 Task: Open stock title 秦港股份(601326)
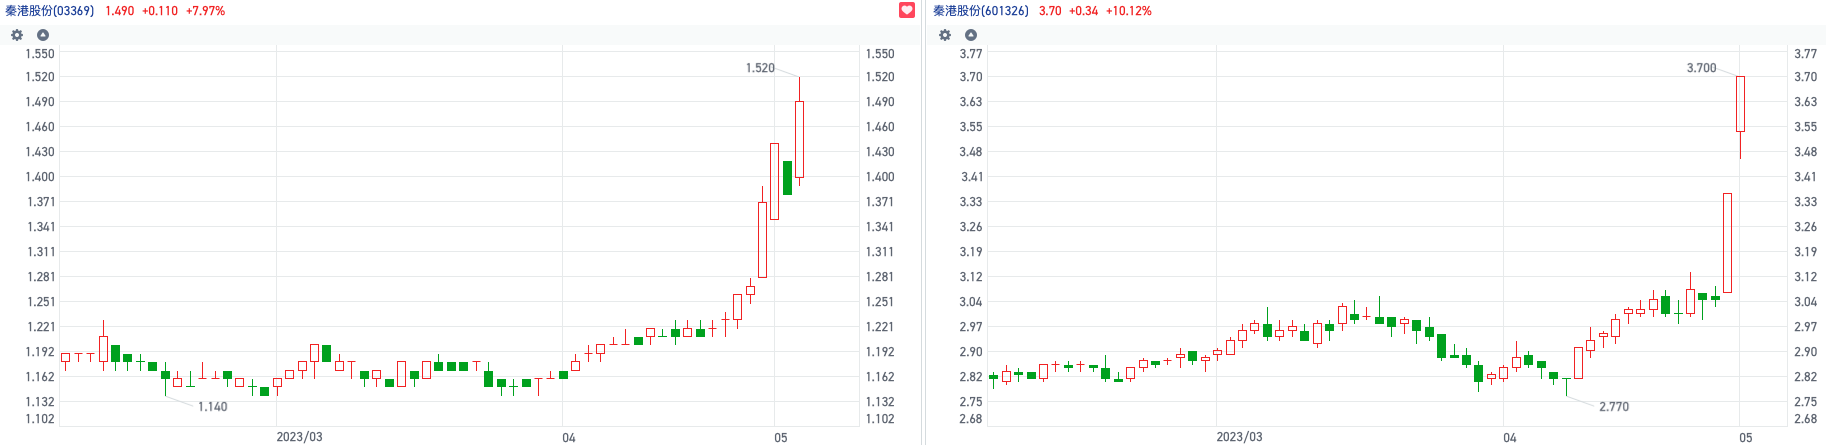pyautogui.click(x=981, y=11)
